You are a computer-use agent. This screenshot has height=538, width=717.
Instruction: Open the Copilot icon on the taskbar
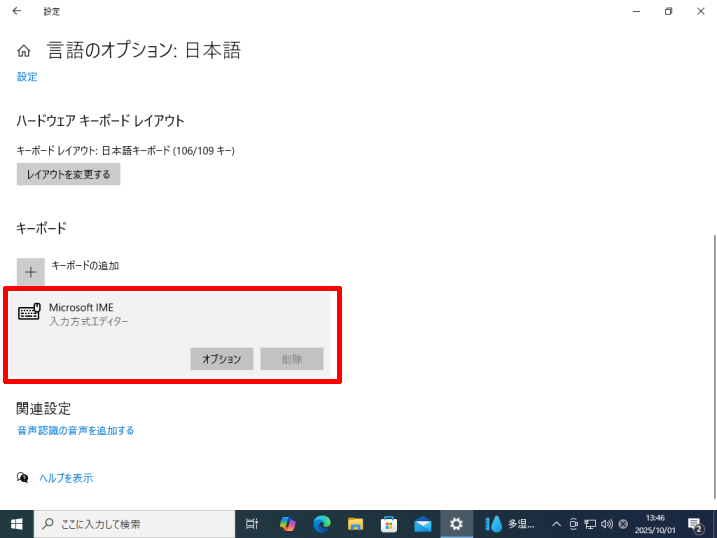point(288,523)
